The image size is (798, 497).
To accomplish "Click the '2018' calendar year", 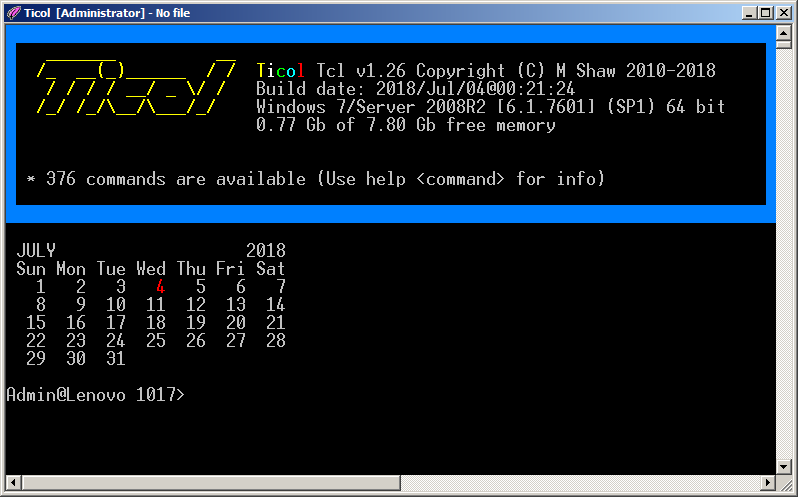I will (266, 251).
